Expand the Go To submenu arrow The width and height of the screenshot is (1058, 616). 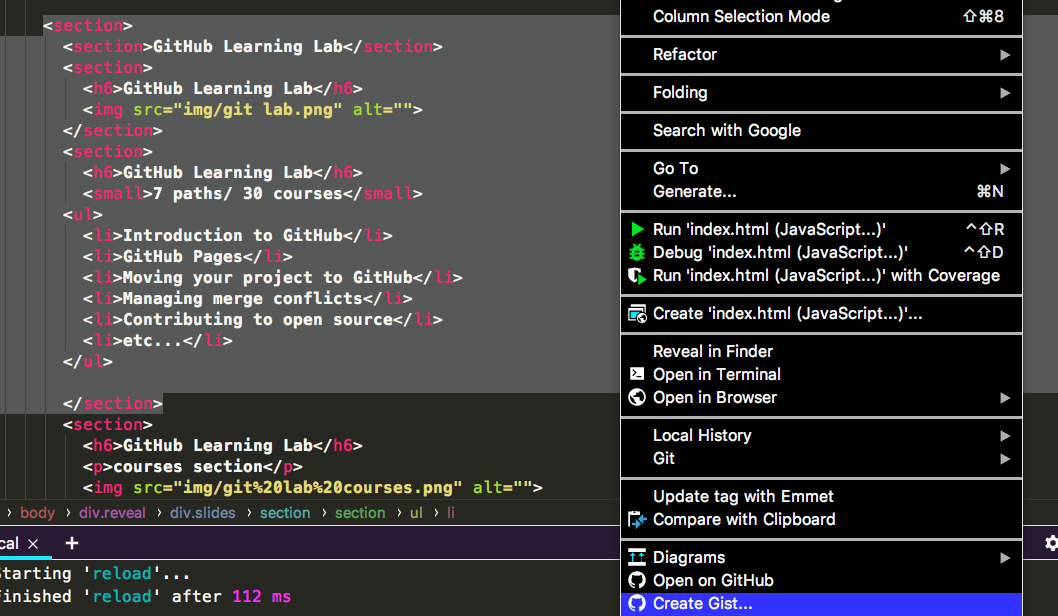1005,169
